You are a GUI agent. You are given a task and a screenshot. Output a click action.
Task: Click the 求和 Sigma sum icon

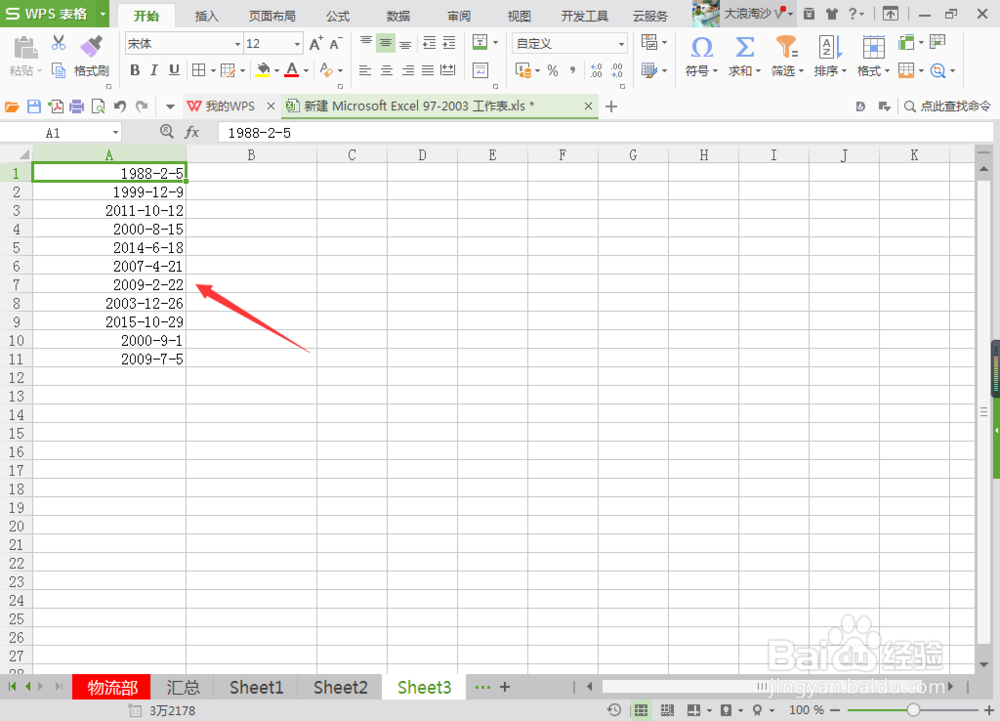click(x=744, y=47)
